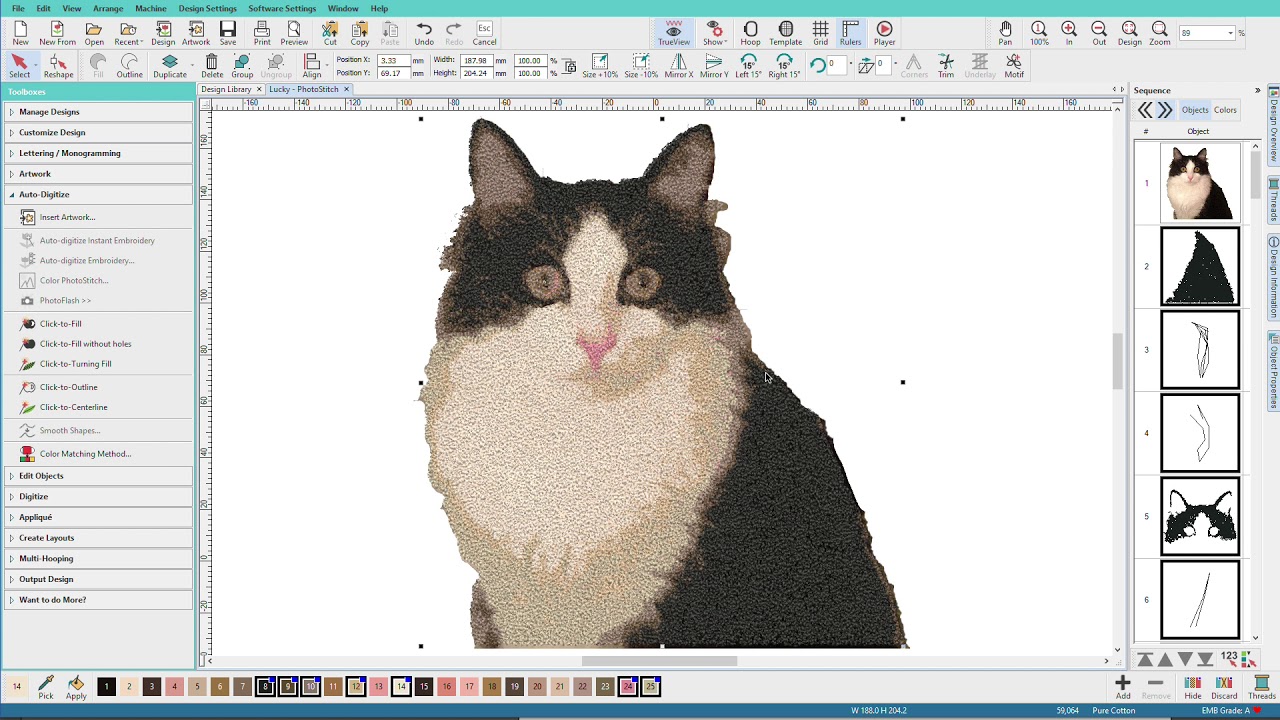This screenshot has height=720, width=1280.
Task: Rotate the design Left 15 degrees
Action: [748, 67]
